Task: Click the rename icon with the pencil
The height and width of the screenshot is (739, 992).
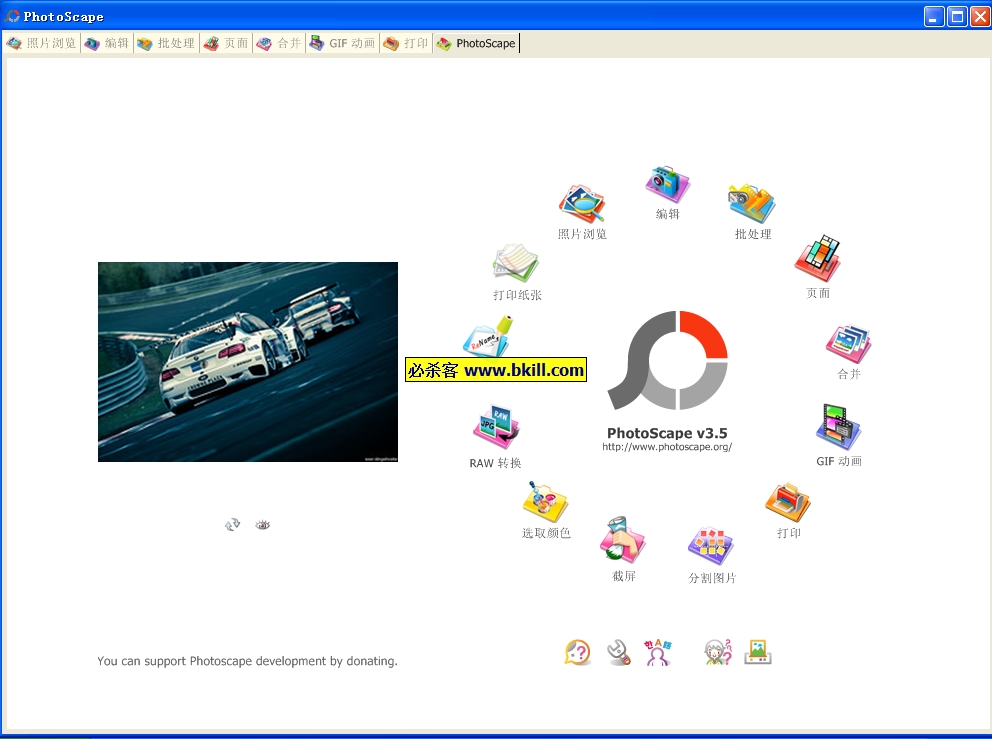Action: 489,338
